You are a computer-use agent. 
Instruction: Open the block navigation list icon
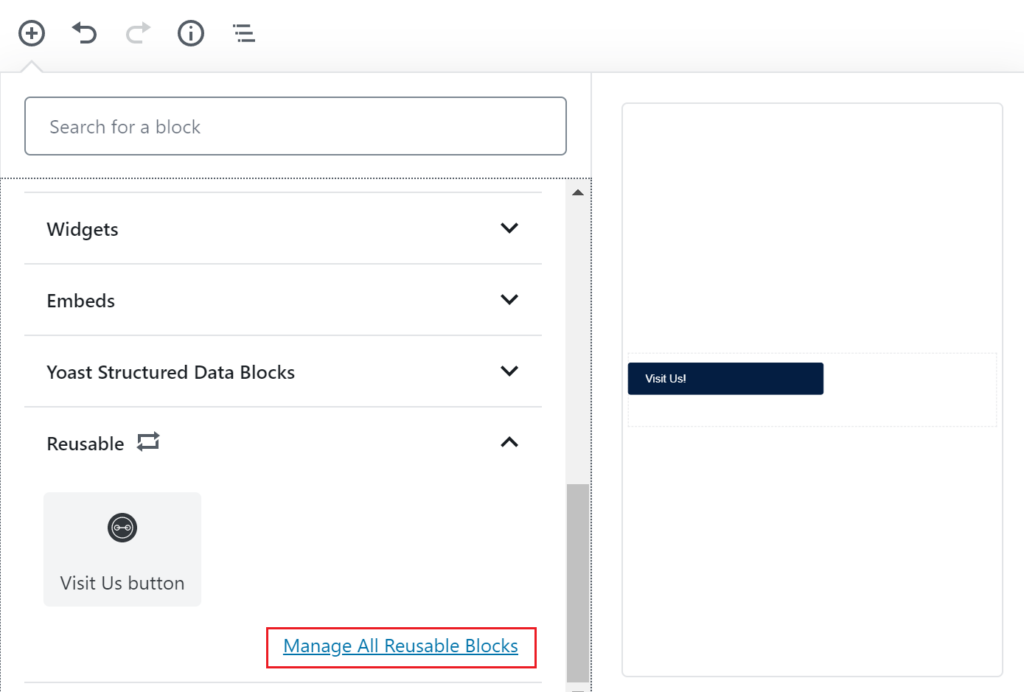coord(244,33)
